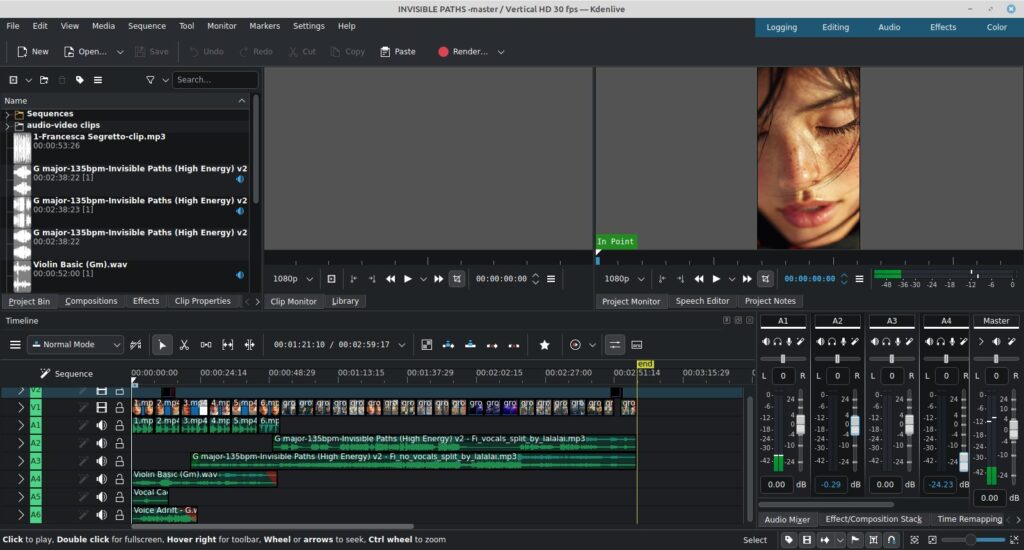Viewport: 1024px width, 550px height.
Task: Open the Normal Mode edit mode dropdown
Action: 76,345
